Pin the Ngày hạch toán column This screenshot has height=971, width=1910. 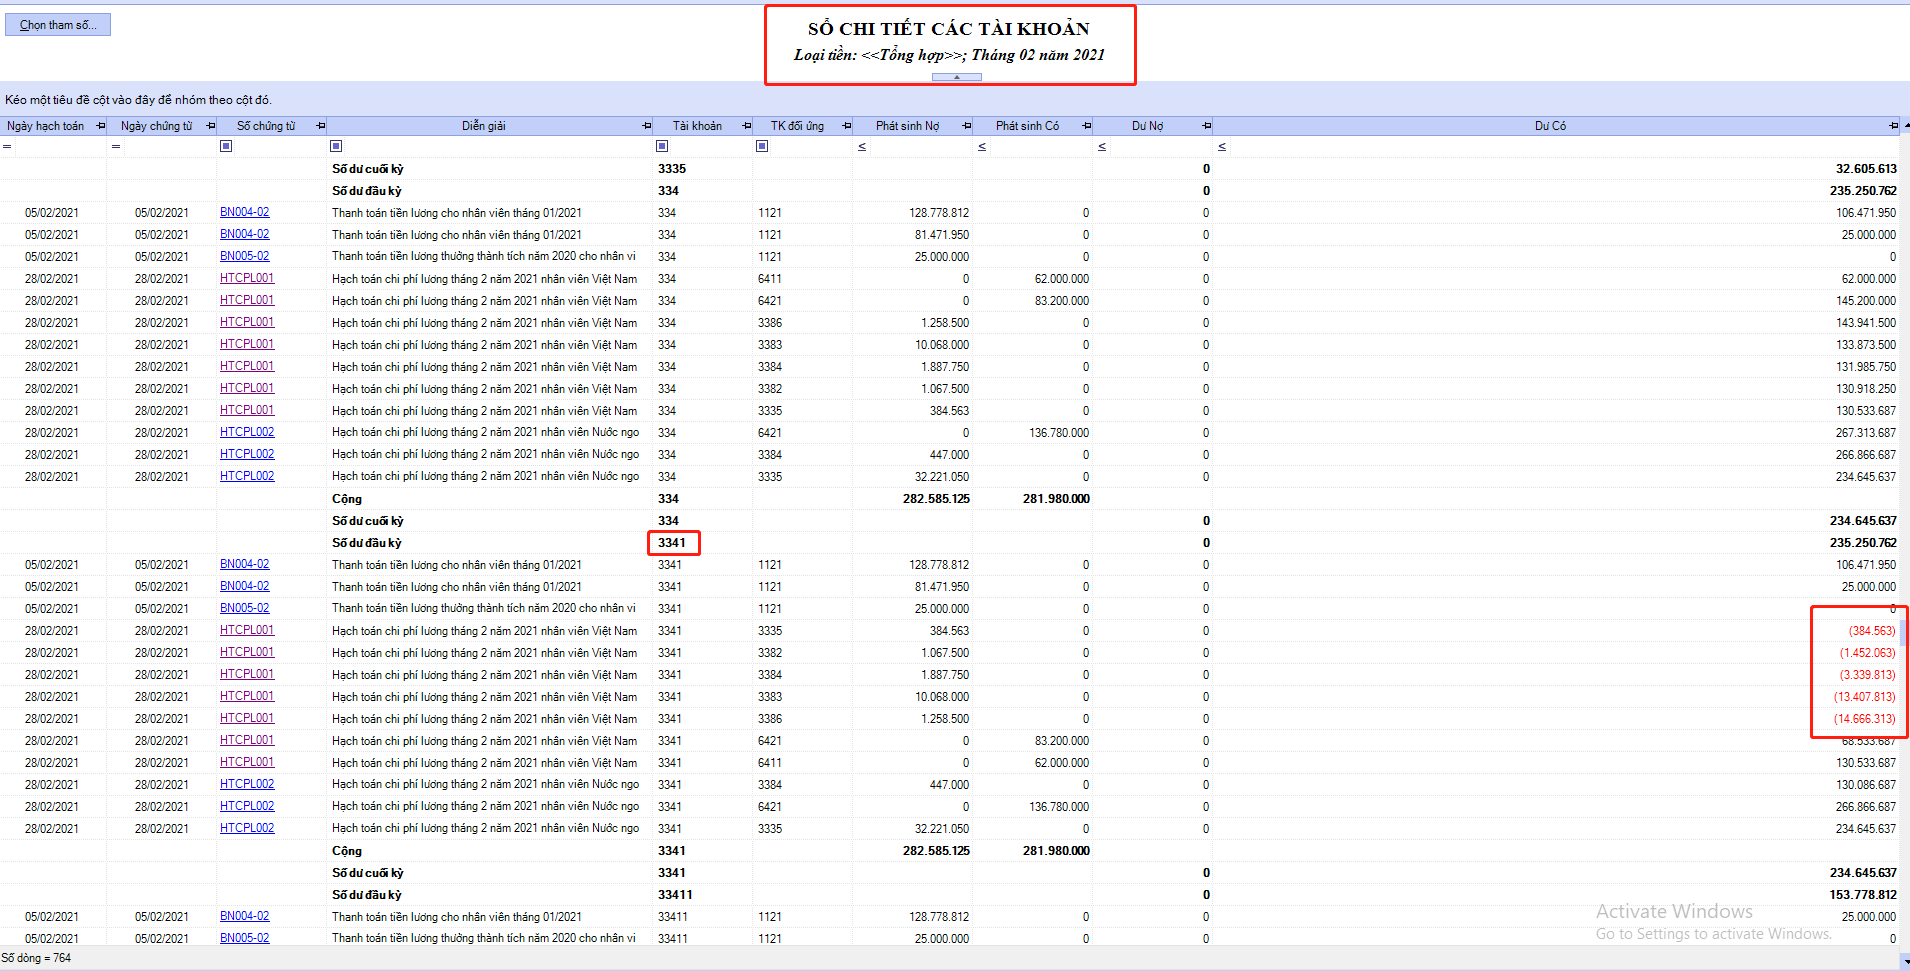pyautogui.click(x=100, y=126)
